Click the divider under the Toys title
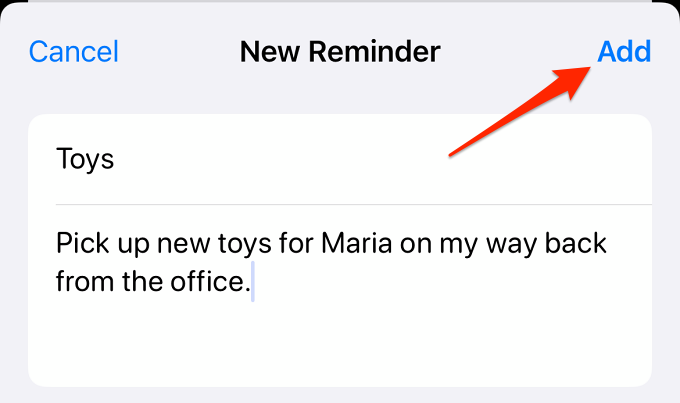 click(353, 204)
